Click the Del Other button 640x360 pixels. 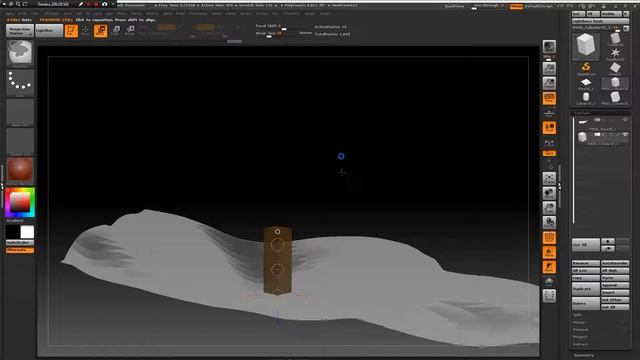tap(615, 300)
